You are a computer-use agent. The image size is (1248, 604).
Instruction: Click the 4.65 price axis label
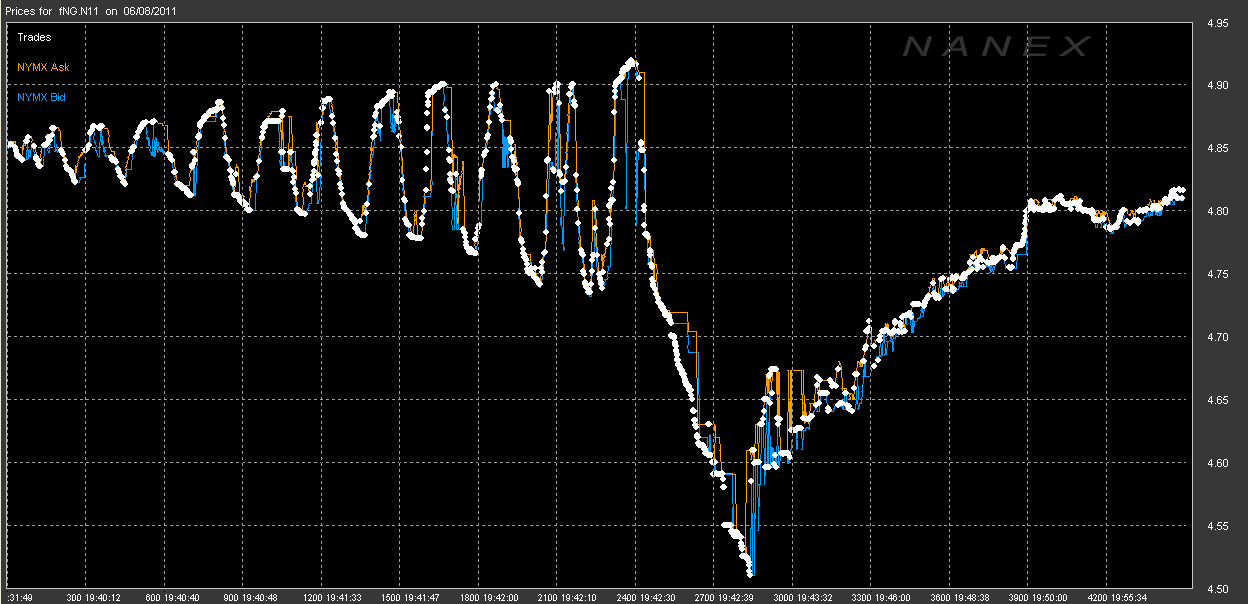1217,400
